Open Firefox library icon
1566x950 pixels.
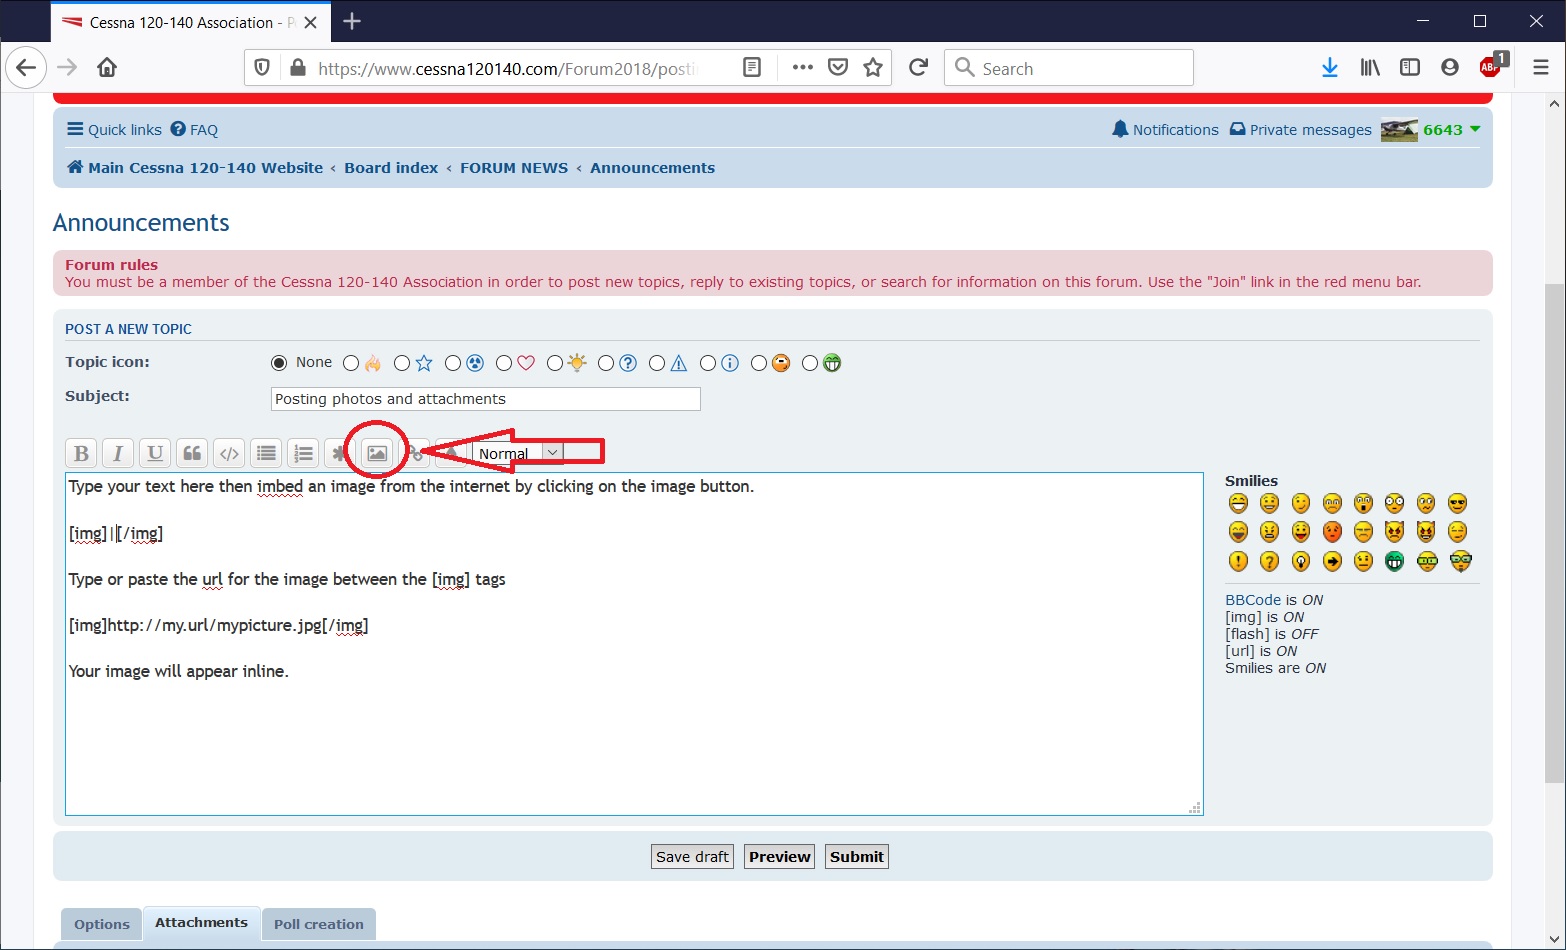1370,68
